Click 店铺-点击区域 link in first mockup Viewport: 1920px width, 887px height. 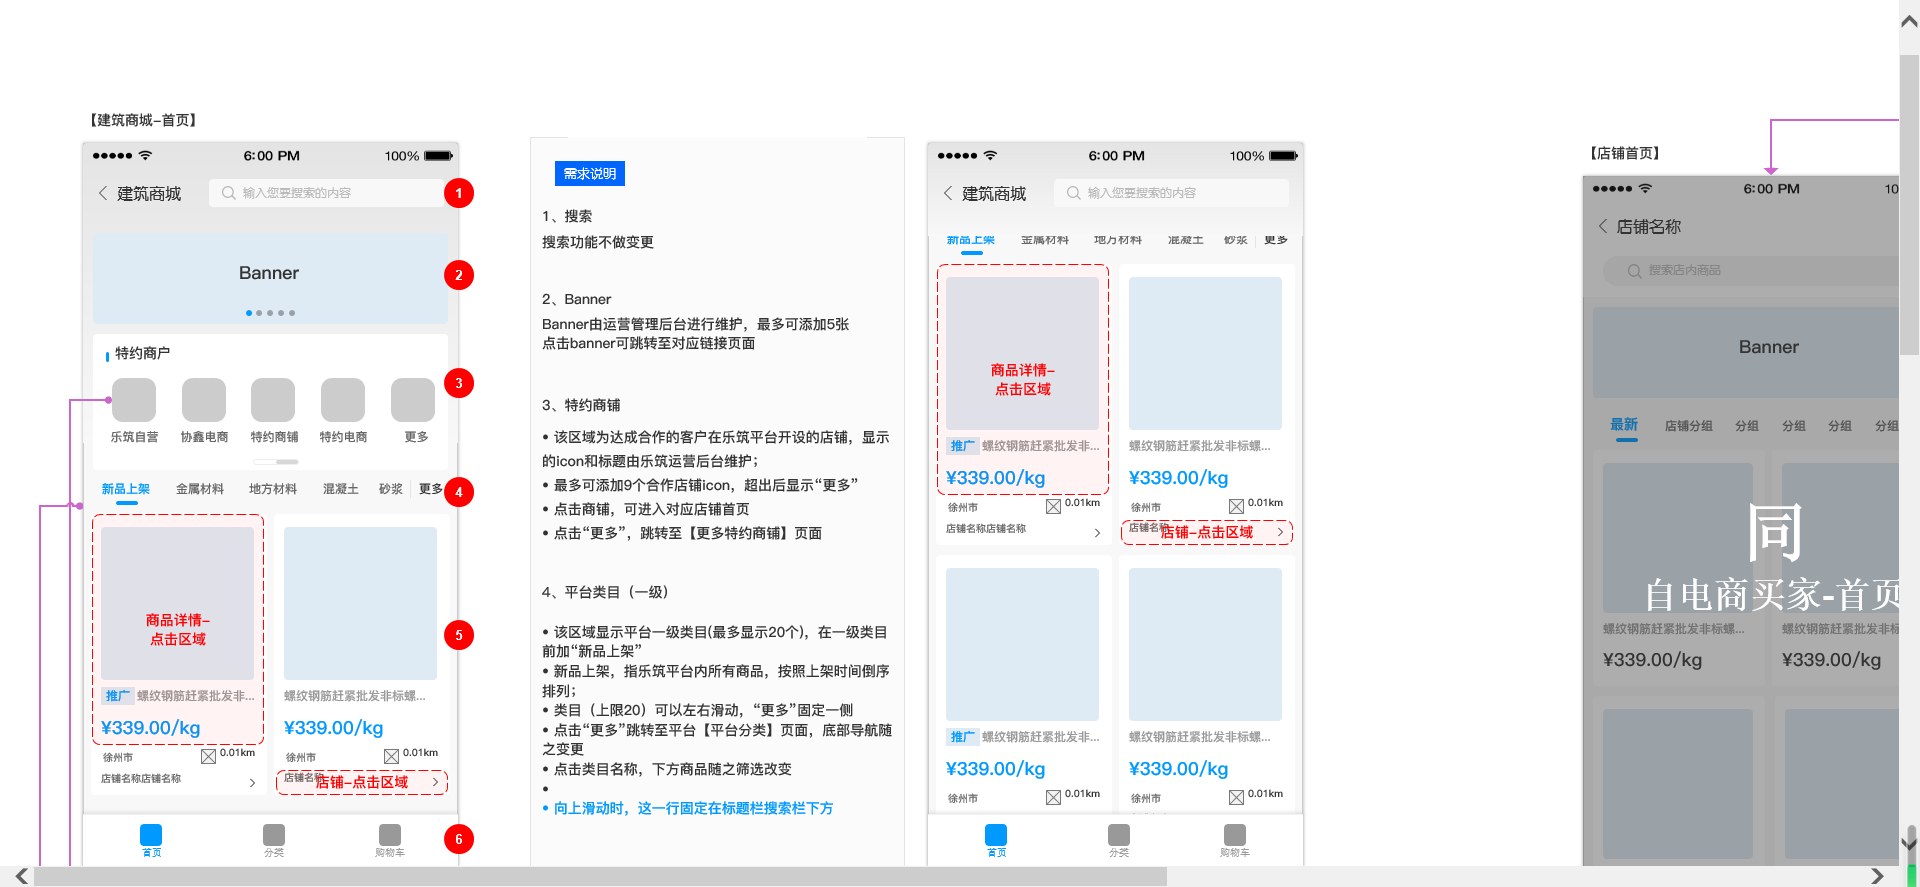pos(362,782)
